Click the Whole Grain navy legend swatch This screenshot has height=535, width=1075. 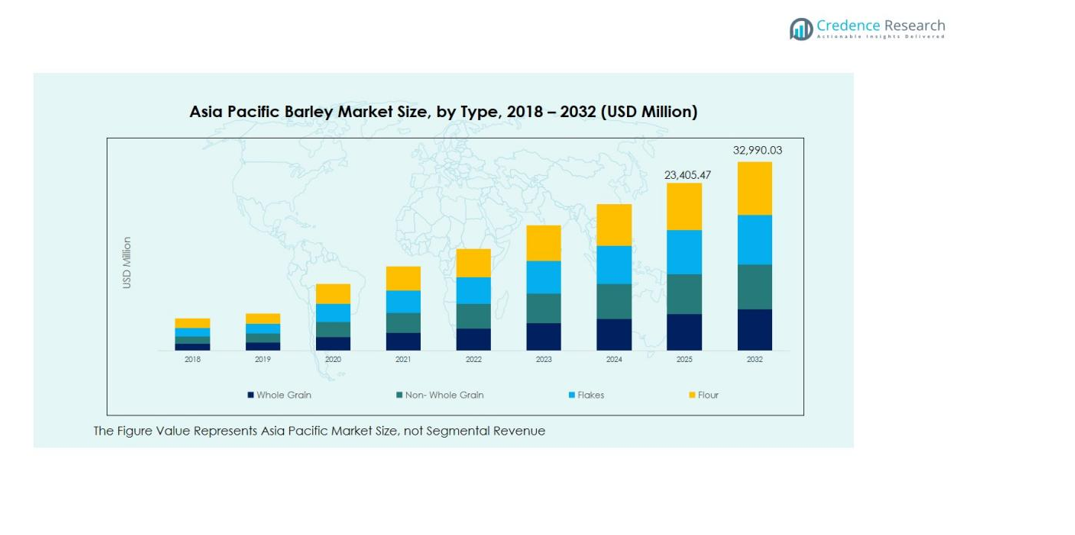coord(251,395)
